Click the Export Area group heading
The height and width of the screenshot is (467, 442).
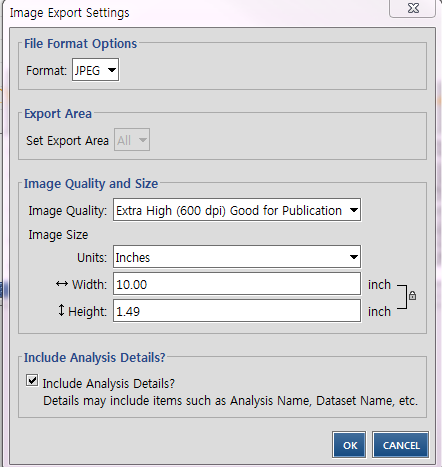point(58,114)
